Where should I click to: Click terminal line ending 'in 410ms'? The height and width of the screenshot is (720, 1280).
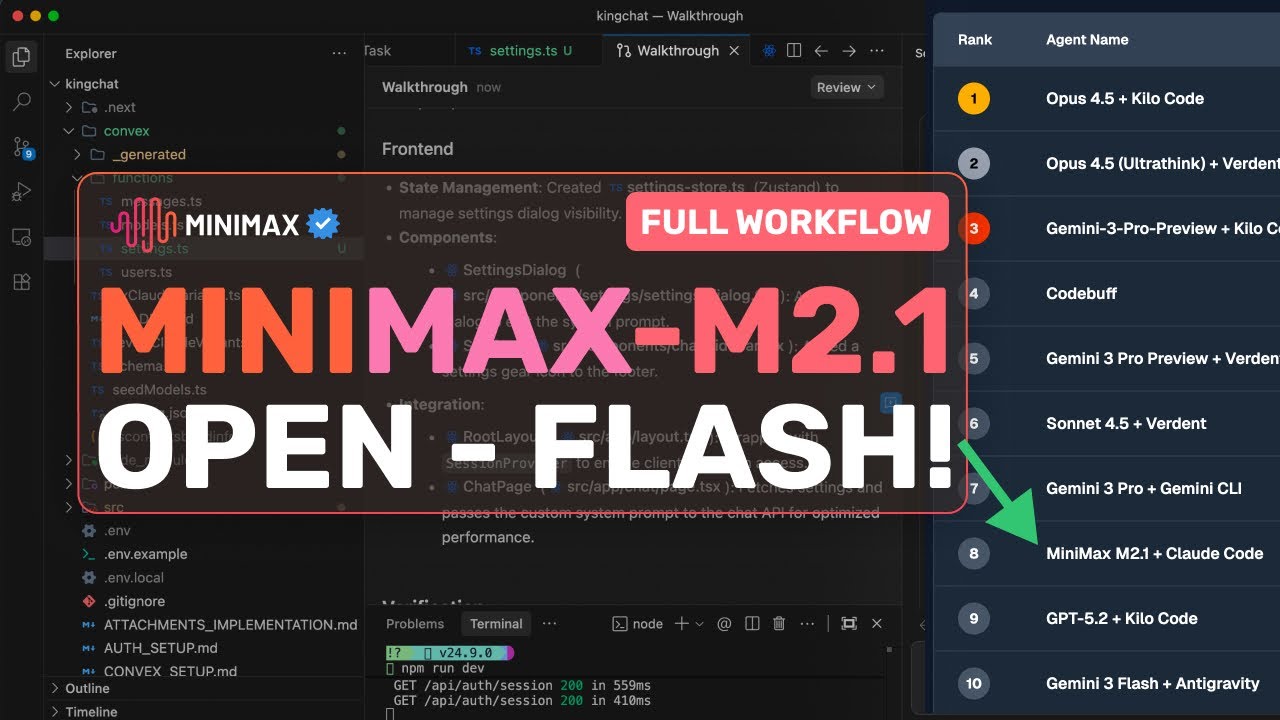(x=522, y=700)
